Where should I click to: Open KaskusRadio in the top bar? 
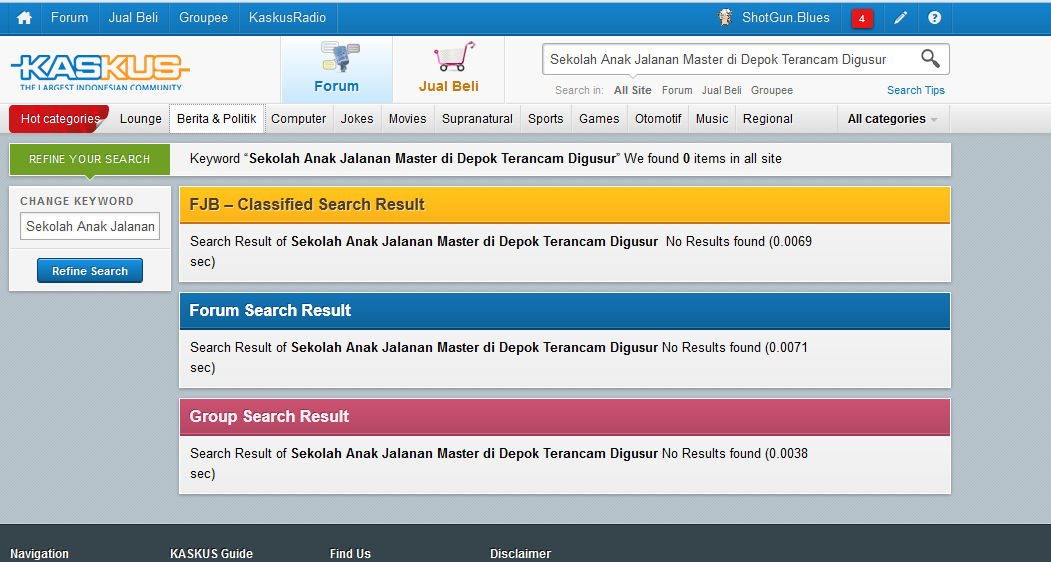point(288,17)
